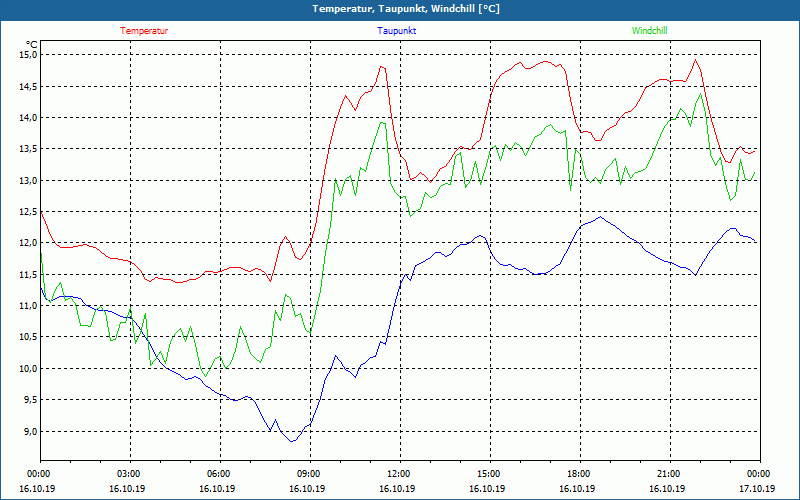Click the 15,0 y-axis label
Image resolution: width=800 pixels, height=500 pixels.
pyautogui.click(x=29, y=55)
